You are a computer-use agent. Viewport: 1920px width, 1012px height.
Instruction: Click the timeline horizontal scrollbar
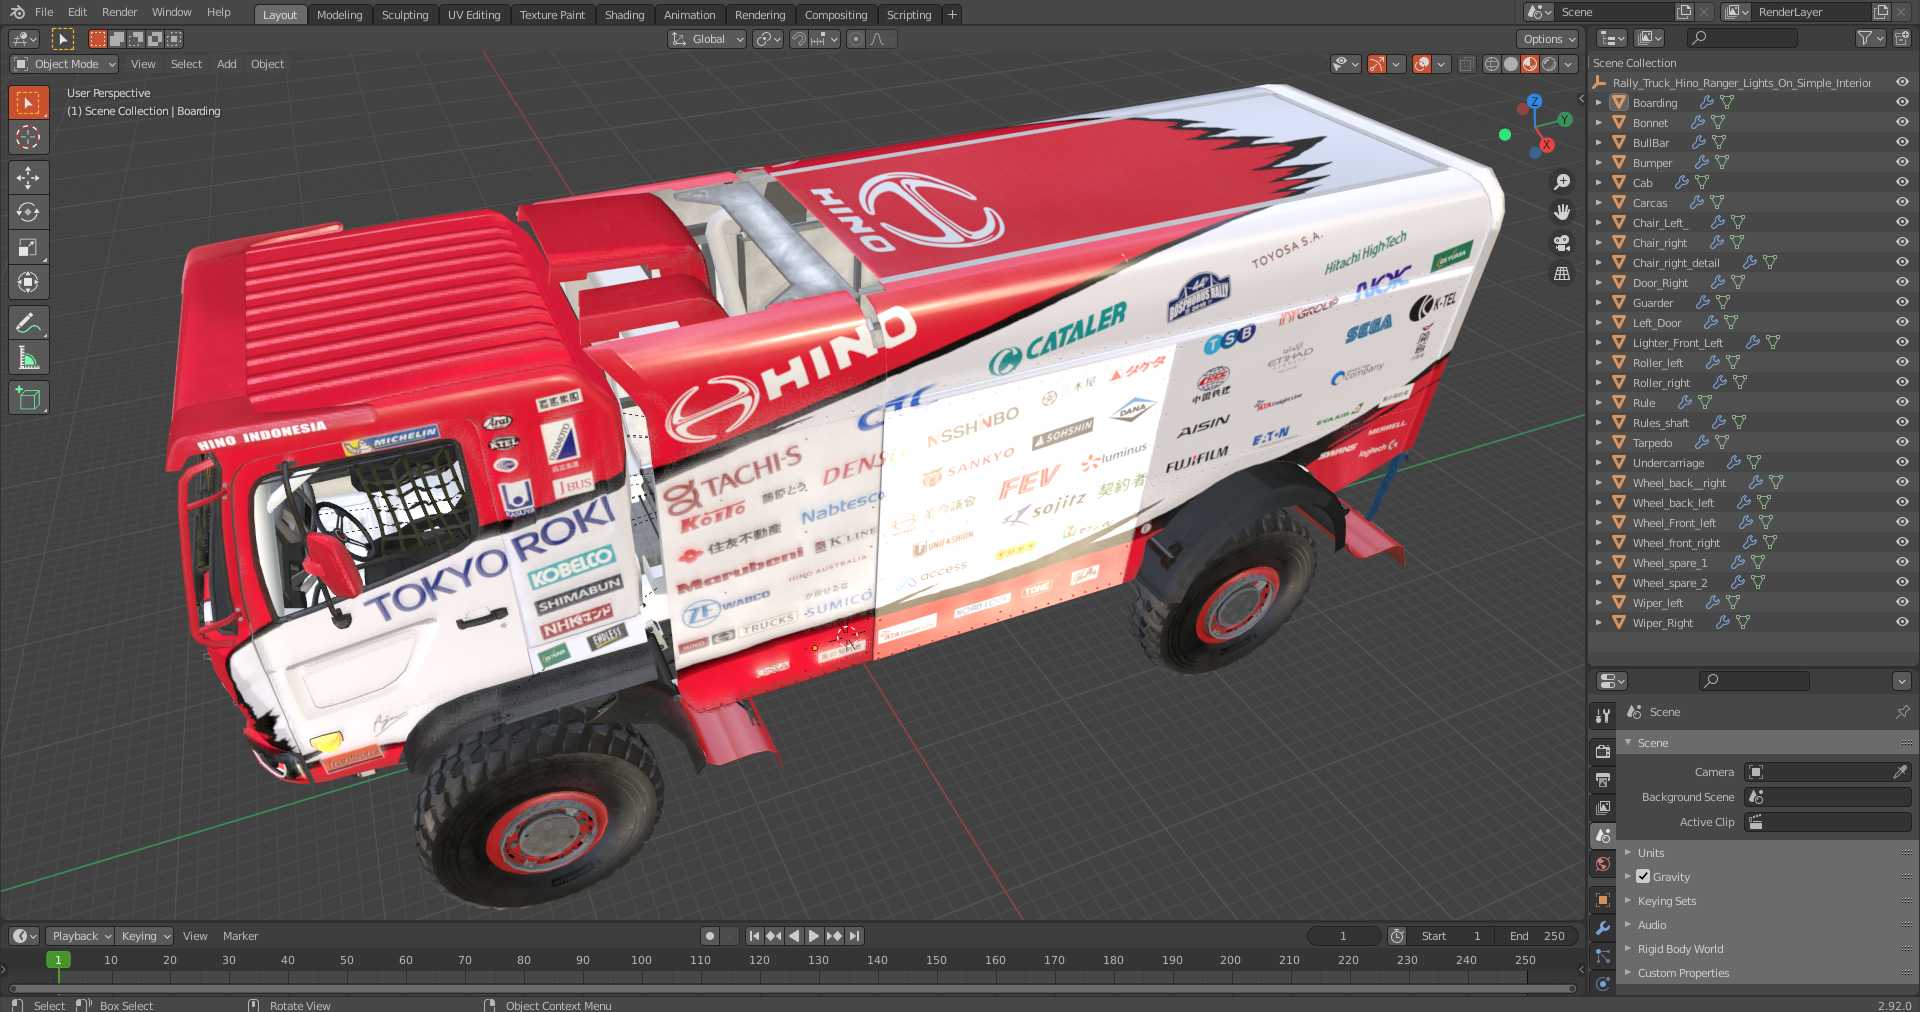[x=790, y=988]
